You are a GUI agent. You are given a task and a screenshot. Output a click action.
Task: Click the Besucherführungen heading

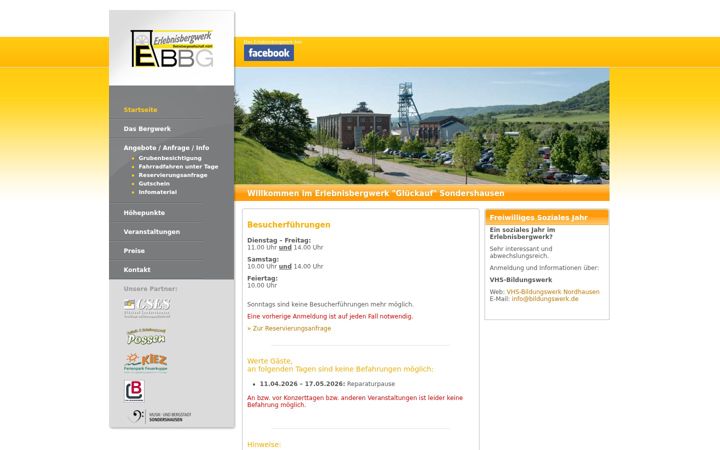click(x=288, y=225)
